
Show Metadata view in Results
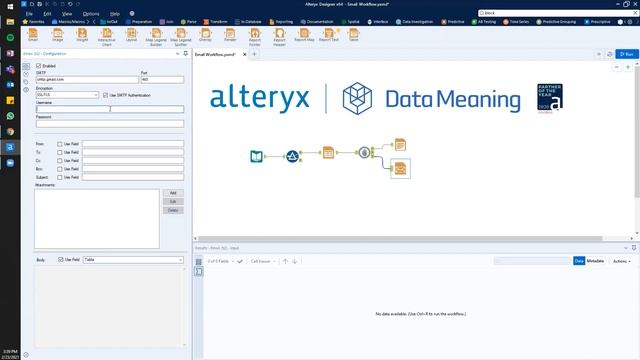pos(595,261)
